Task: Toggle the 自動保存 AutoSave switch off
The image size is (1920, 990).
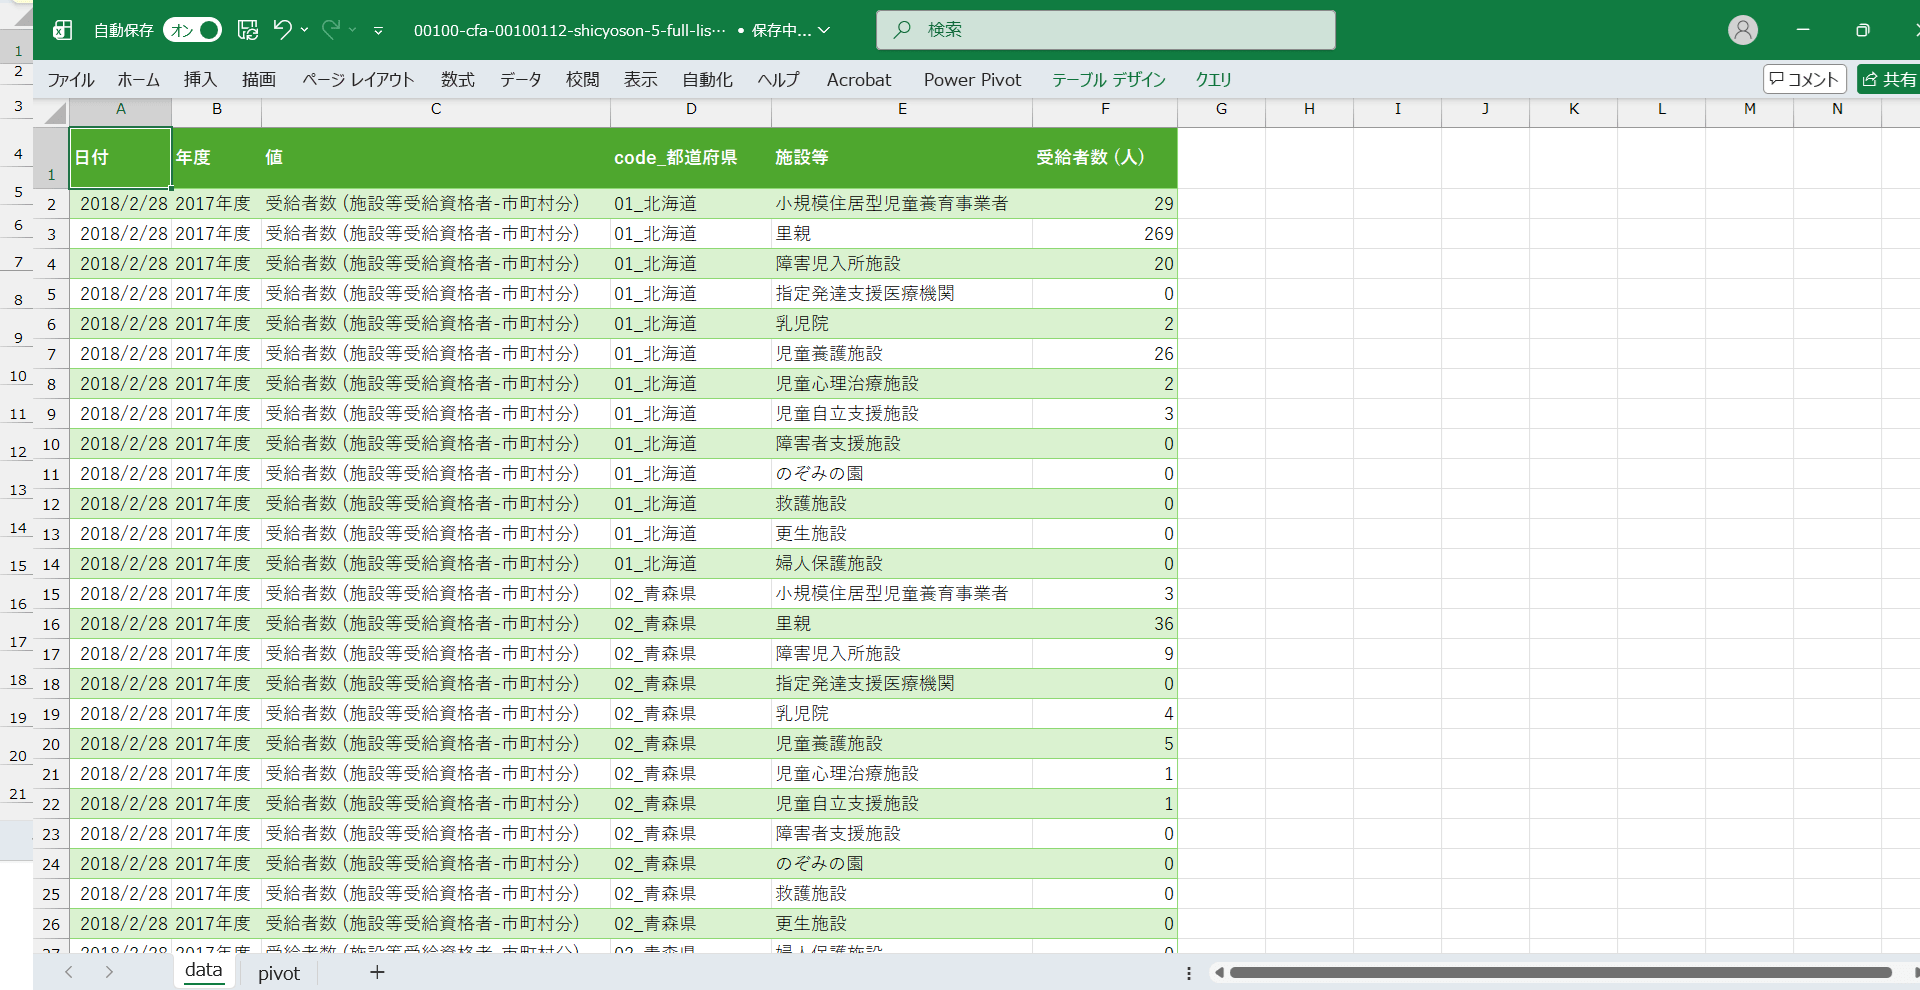Action: pos(192,30)
